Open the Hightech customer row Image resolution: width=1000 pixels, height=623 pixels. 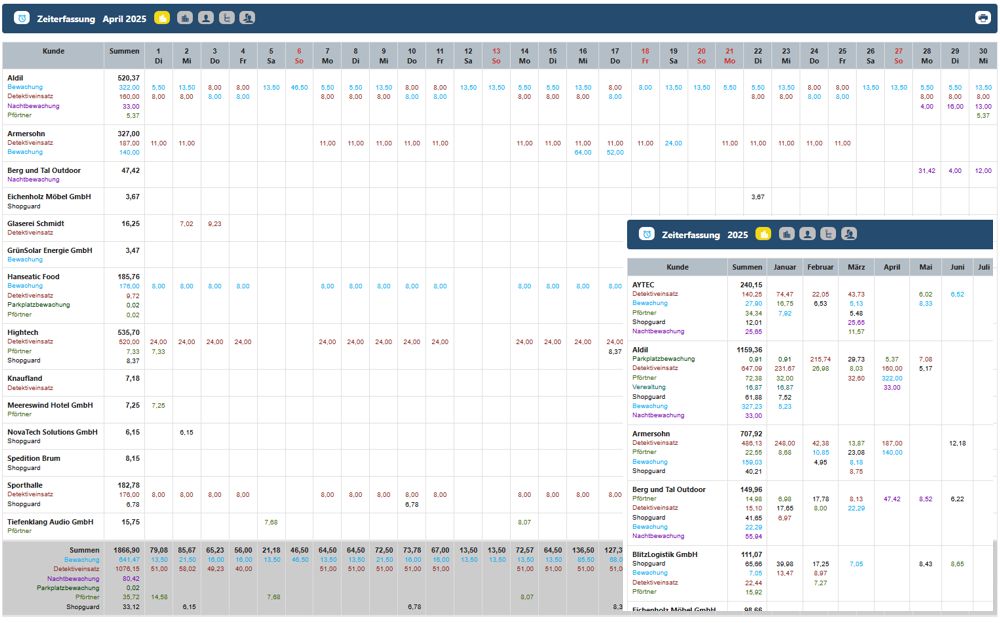coord(23,331)
